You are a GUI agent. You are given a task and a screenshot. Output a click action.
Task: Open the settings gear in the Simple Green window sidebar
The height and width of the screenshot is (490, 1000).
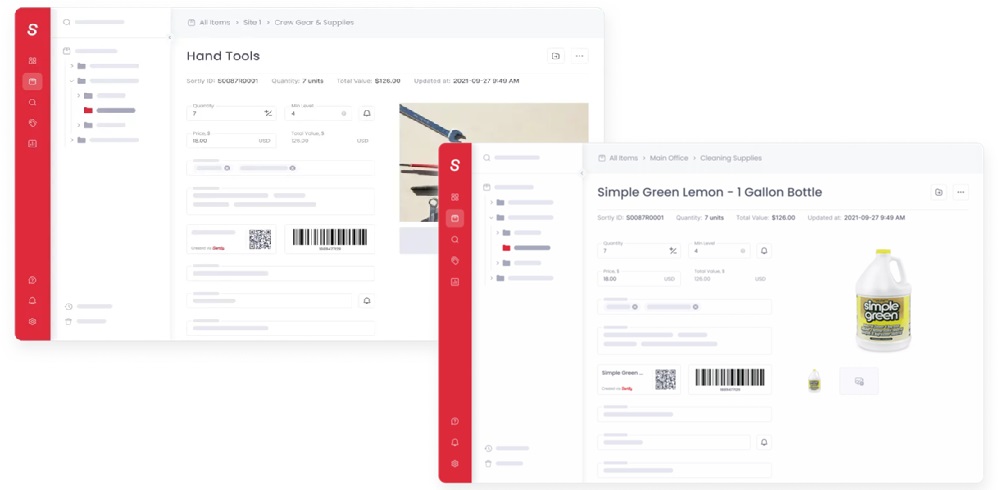pyautogui.click(x=455, y=464)
